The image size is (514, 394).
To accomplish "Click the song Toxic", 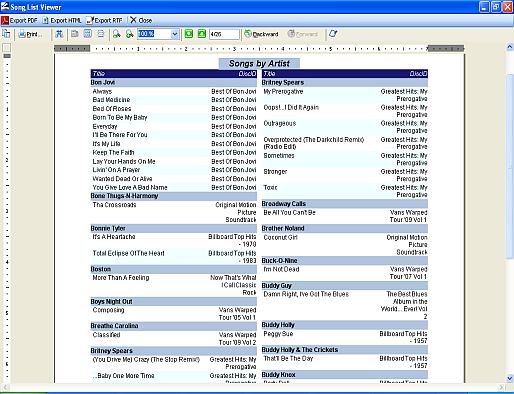I will tap(270, 187).
